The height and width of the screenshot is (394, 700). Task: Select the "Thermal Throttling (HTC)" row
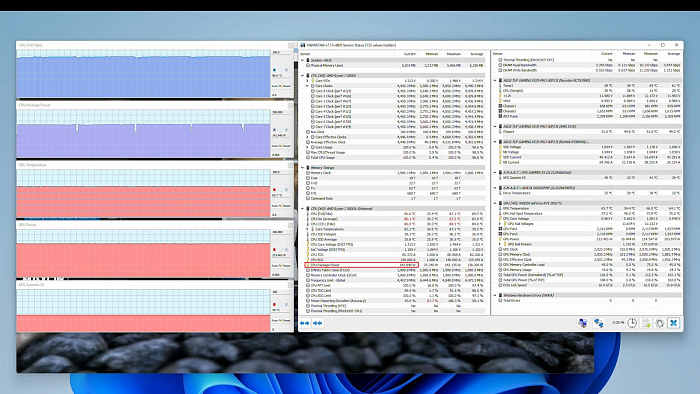tap(395, 306)
